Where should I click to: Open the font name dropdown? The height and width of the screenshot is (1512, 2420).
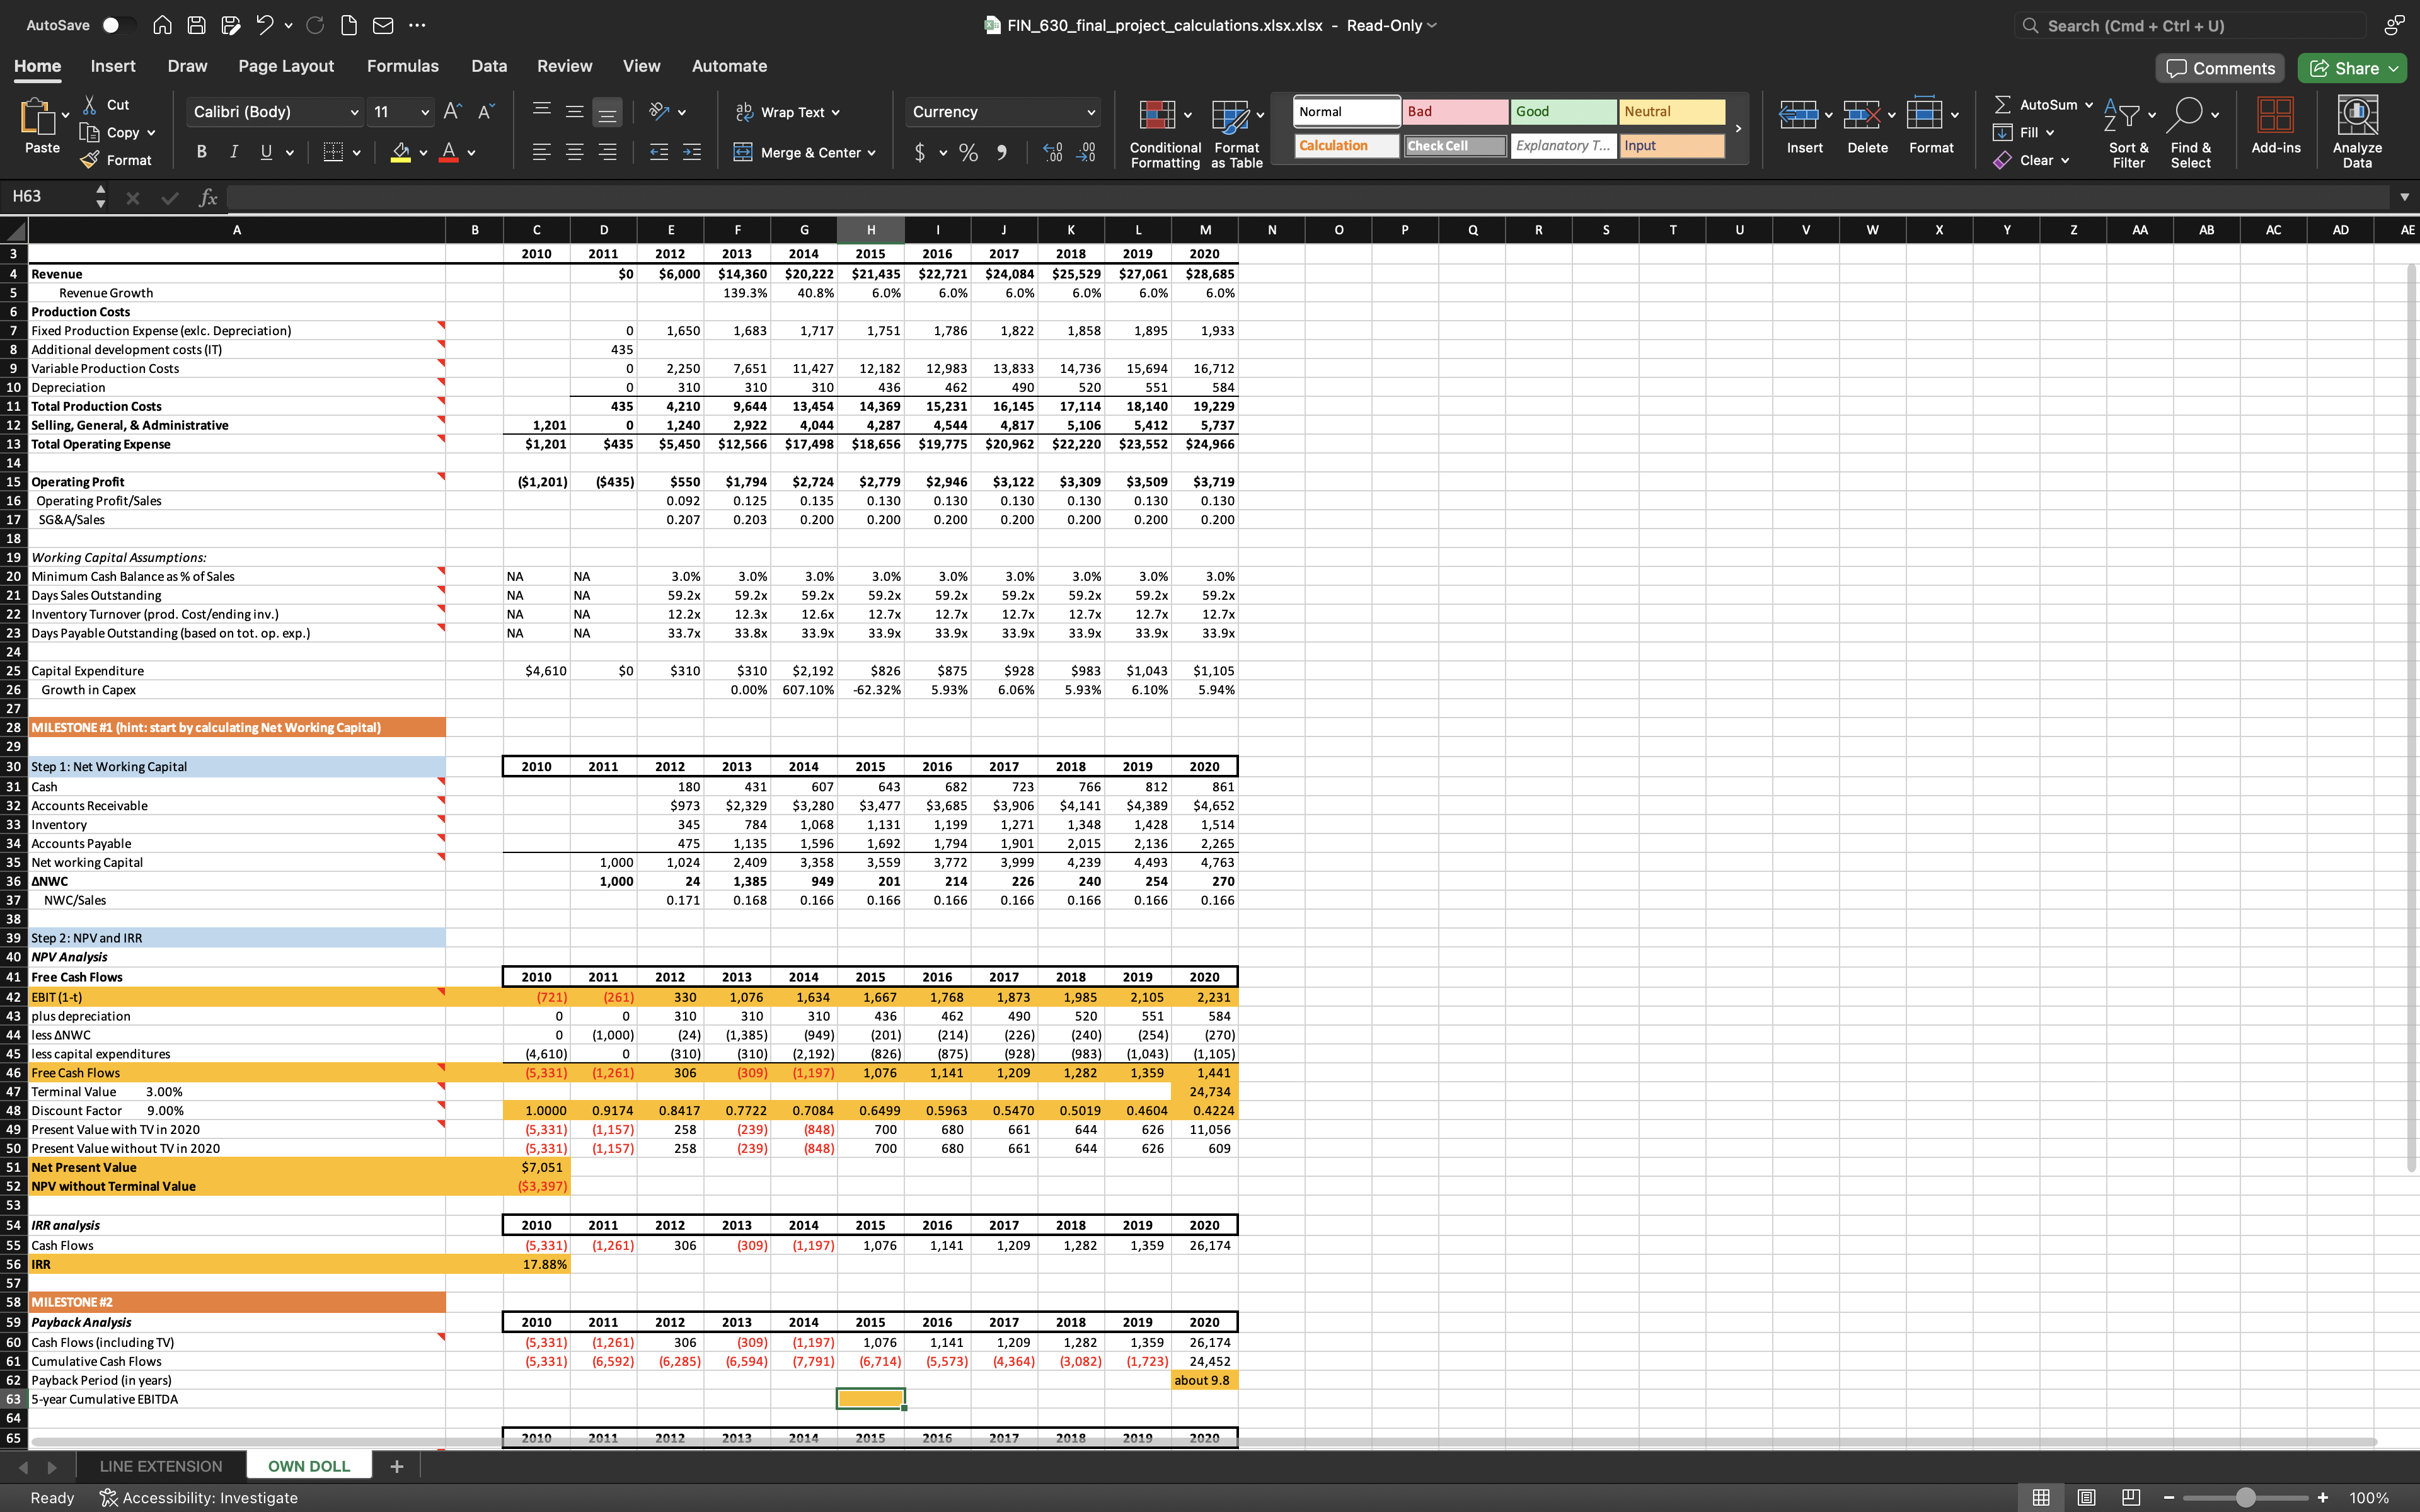tap(354, 112)
